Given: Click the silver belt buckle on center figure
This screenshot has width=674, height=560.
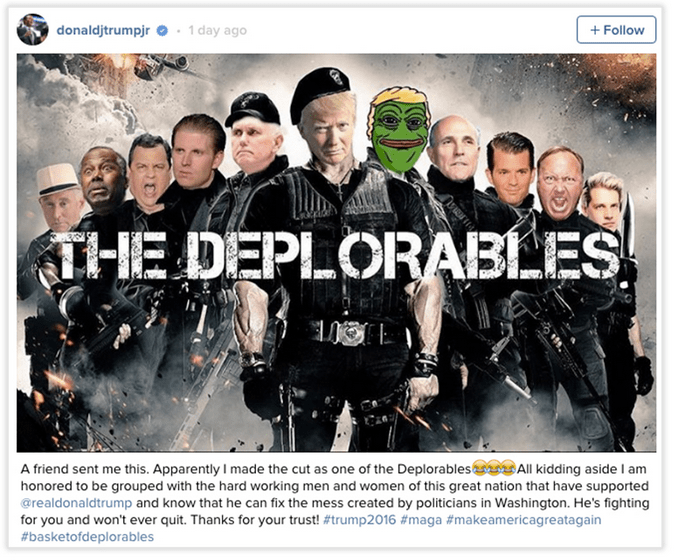Looking at the screenshot, I should coord(351,333).
